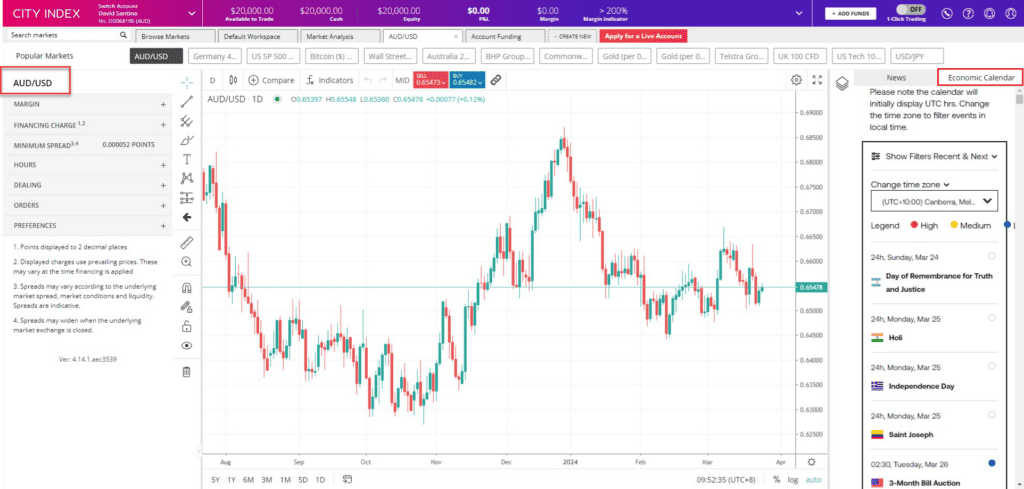Open the BUY price dropdown
This screenshot has width=1024, height=489.
[467, 80]
